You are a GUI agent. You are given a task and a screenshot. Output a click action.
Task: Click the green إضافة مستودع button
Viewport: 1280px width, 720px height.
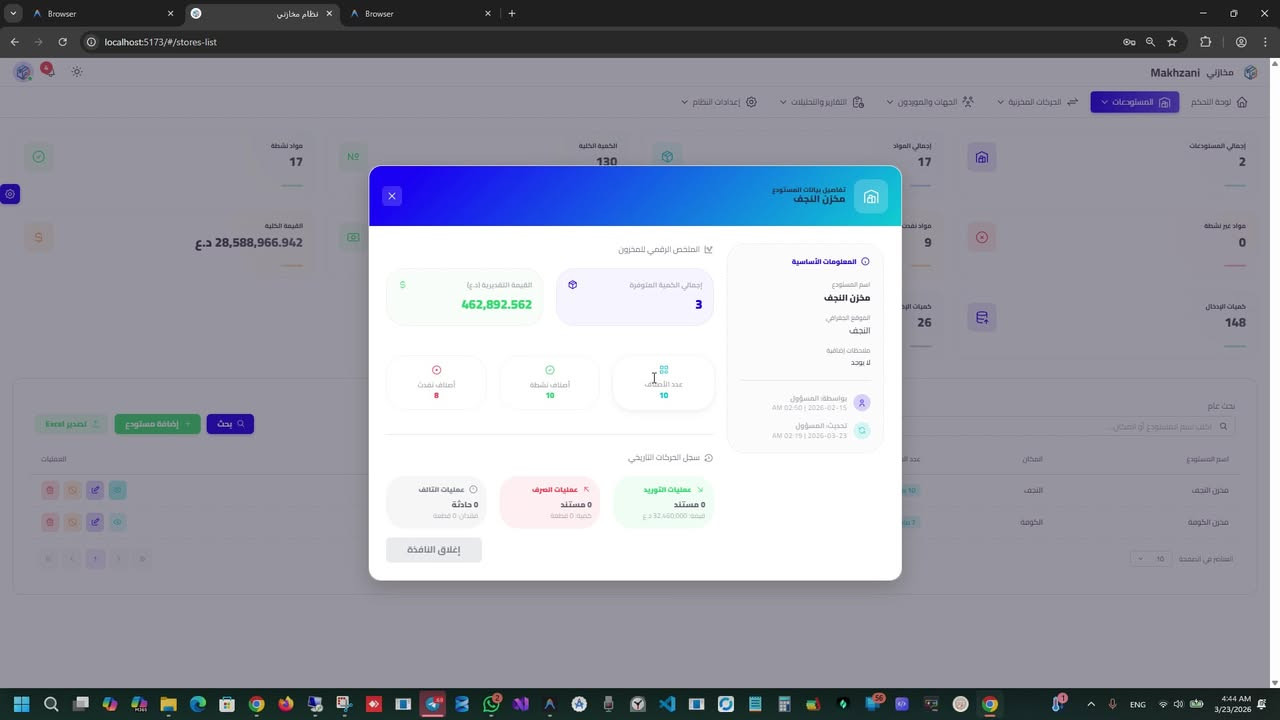pyautogui.click(x=156, y=423)
